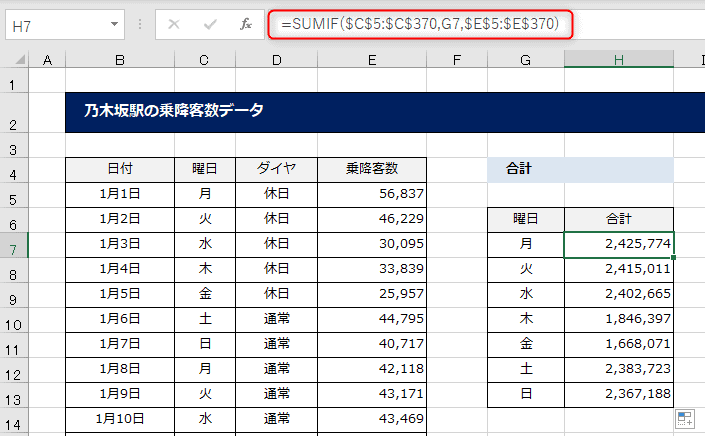Click the Cancel (X) formula bar icon
The width and height of the screenshot is (705, 436).
(174, 24)
